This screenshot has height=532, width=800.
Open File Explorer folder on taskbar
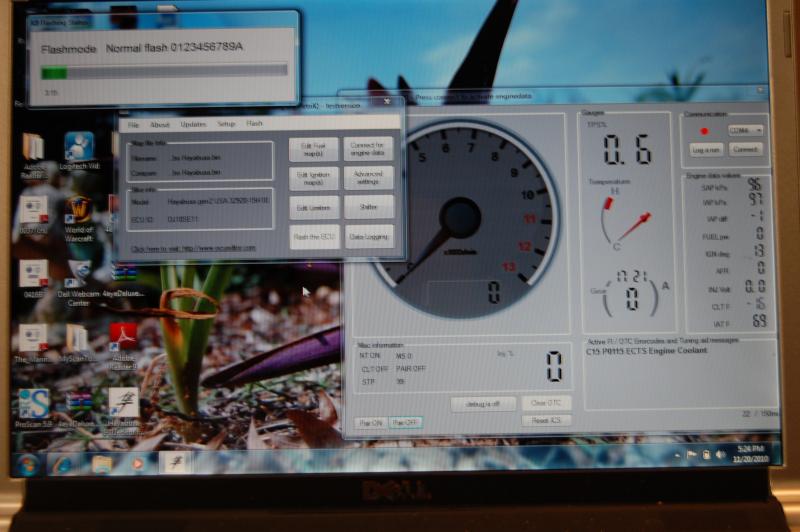(101, 464)
